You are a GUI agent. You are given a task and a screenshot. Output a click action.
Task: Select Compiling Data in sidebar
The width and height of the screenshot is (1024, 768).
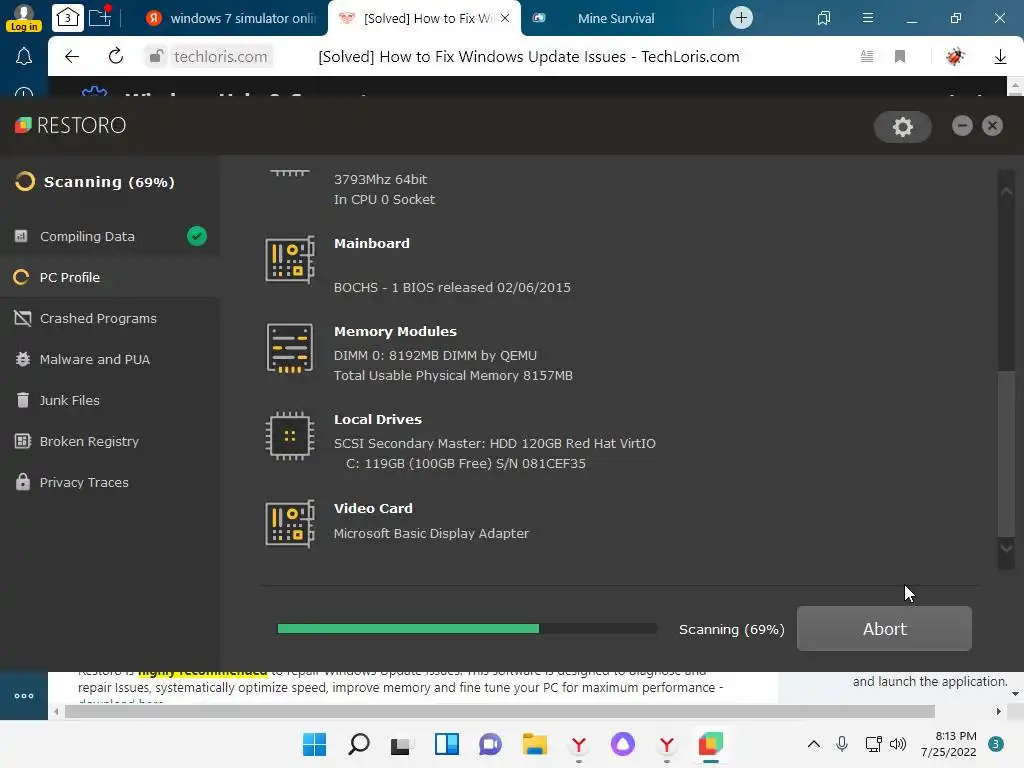(110, 236)
